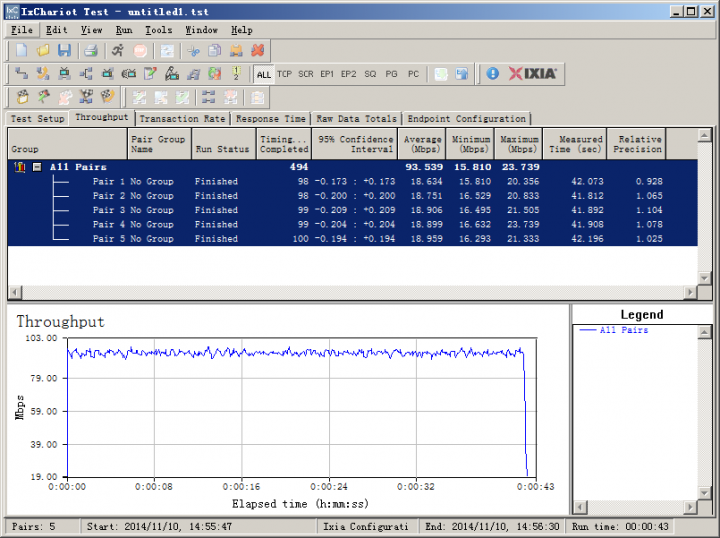
Task: Click the scissors Cut icon
Action: click(193, 50)
